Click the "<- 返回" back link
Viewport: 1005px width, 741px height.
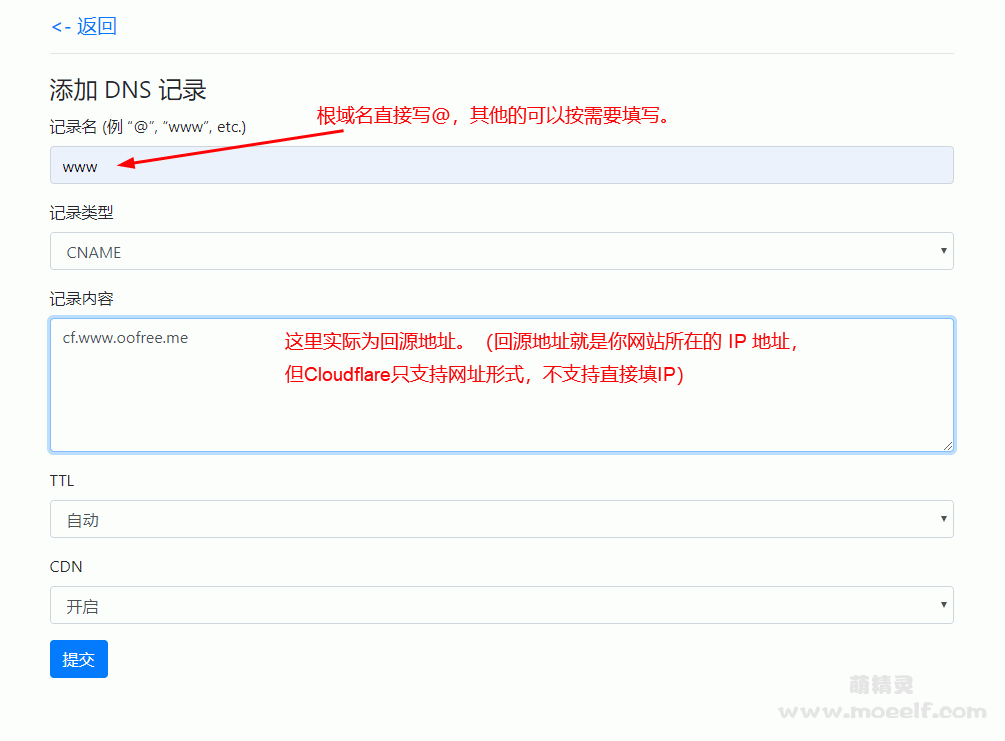pyautogui.click(x=83, y=26)
